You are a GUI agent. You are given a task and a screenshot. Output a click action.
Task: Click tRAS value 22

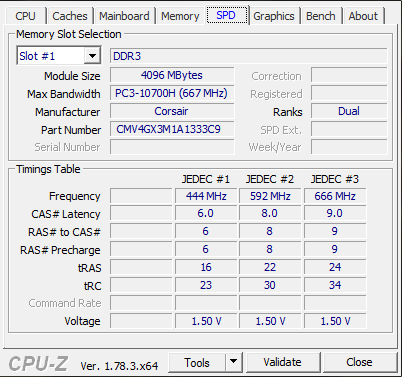point(270,267)
